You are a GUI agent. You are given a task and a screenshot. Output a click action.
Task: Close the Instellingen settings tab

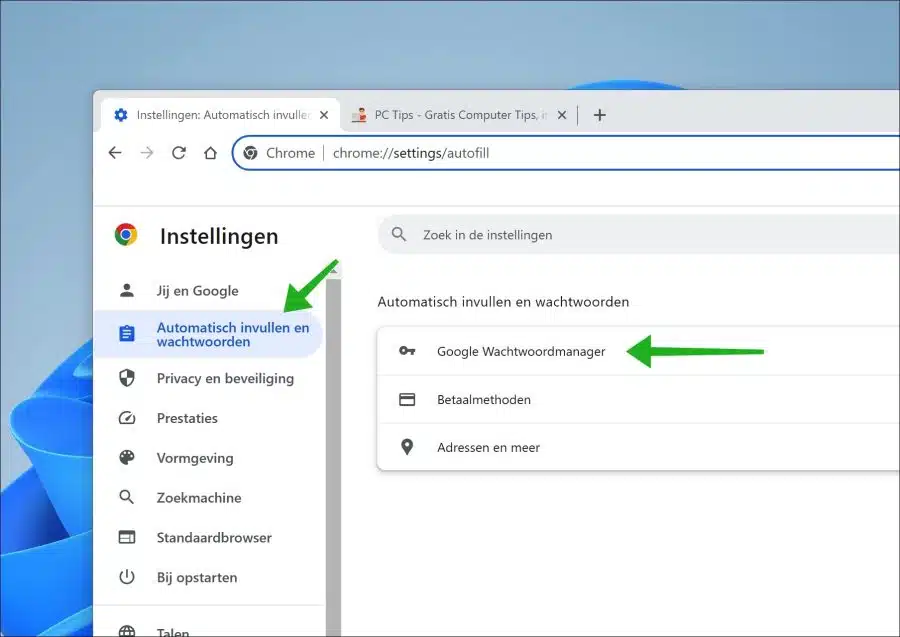coord(324,115)
